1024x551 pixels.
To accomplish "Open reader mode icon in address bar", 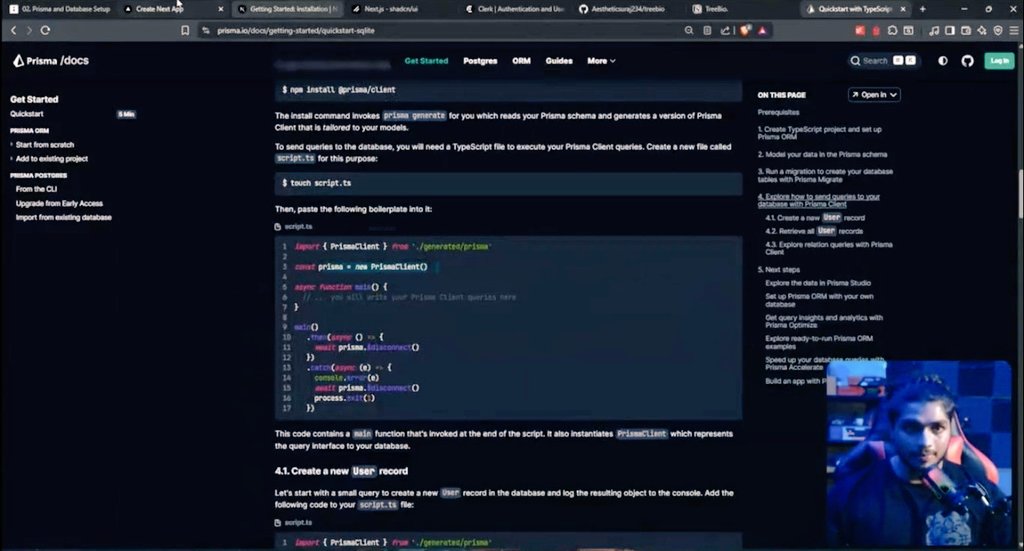I will 707,31.
